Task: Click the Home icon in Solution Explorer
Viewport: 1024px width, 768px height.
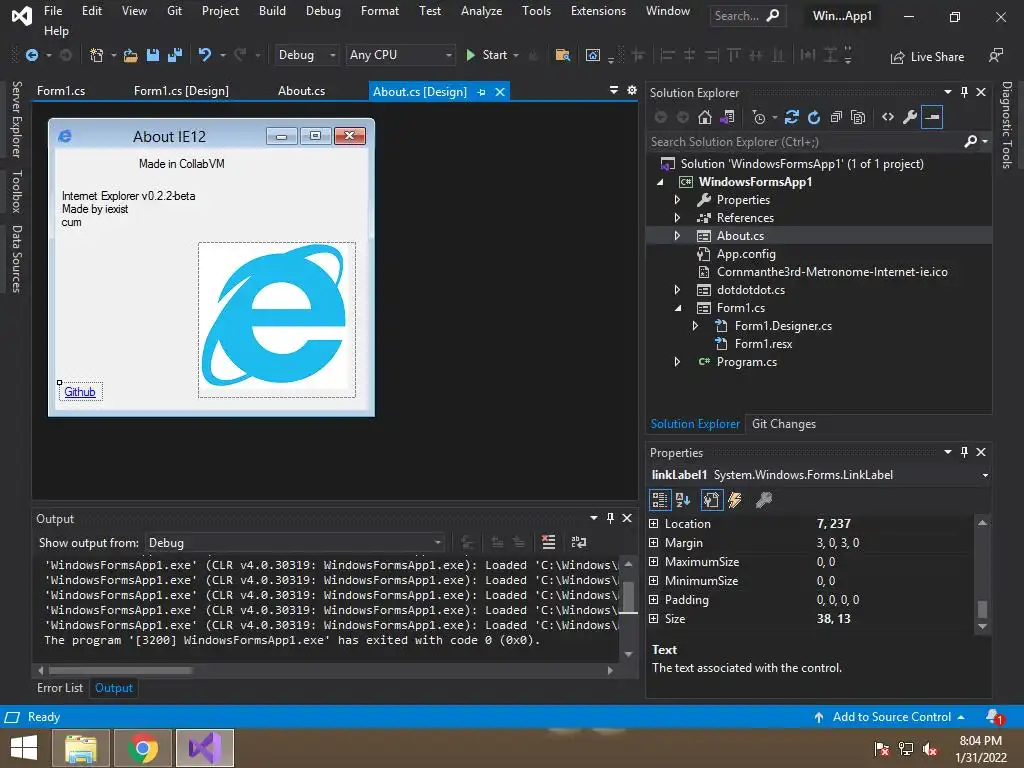Action: 705,118
